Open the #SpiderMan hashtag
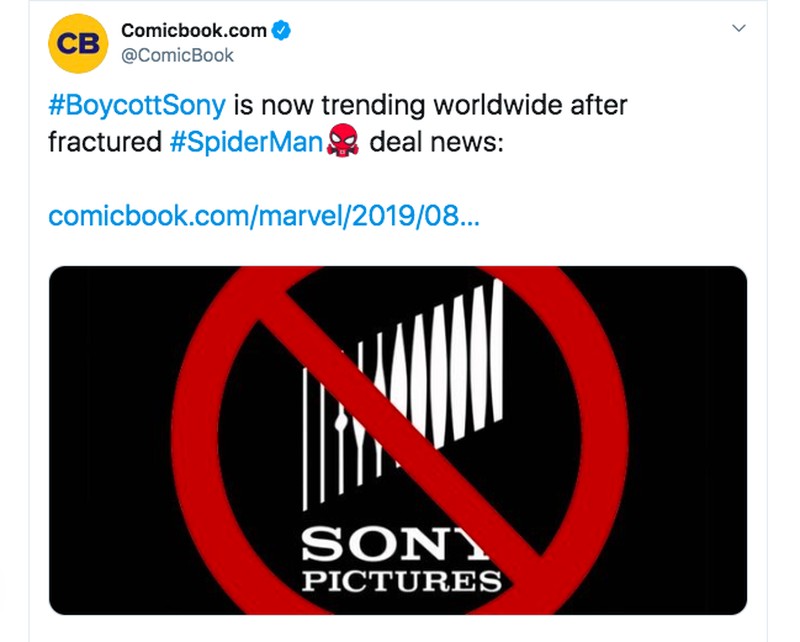This screenshot has width=800, height=642. 245,142
